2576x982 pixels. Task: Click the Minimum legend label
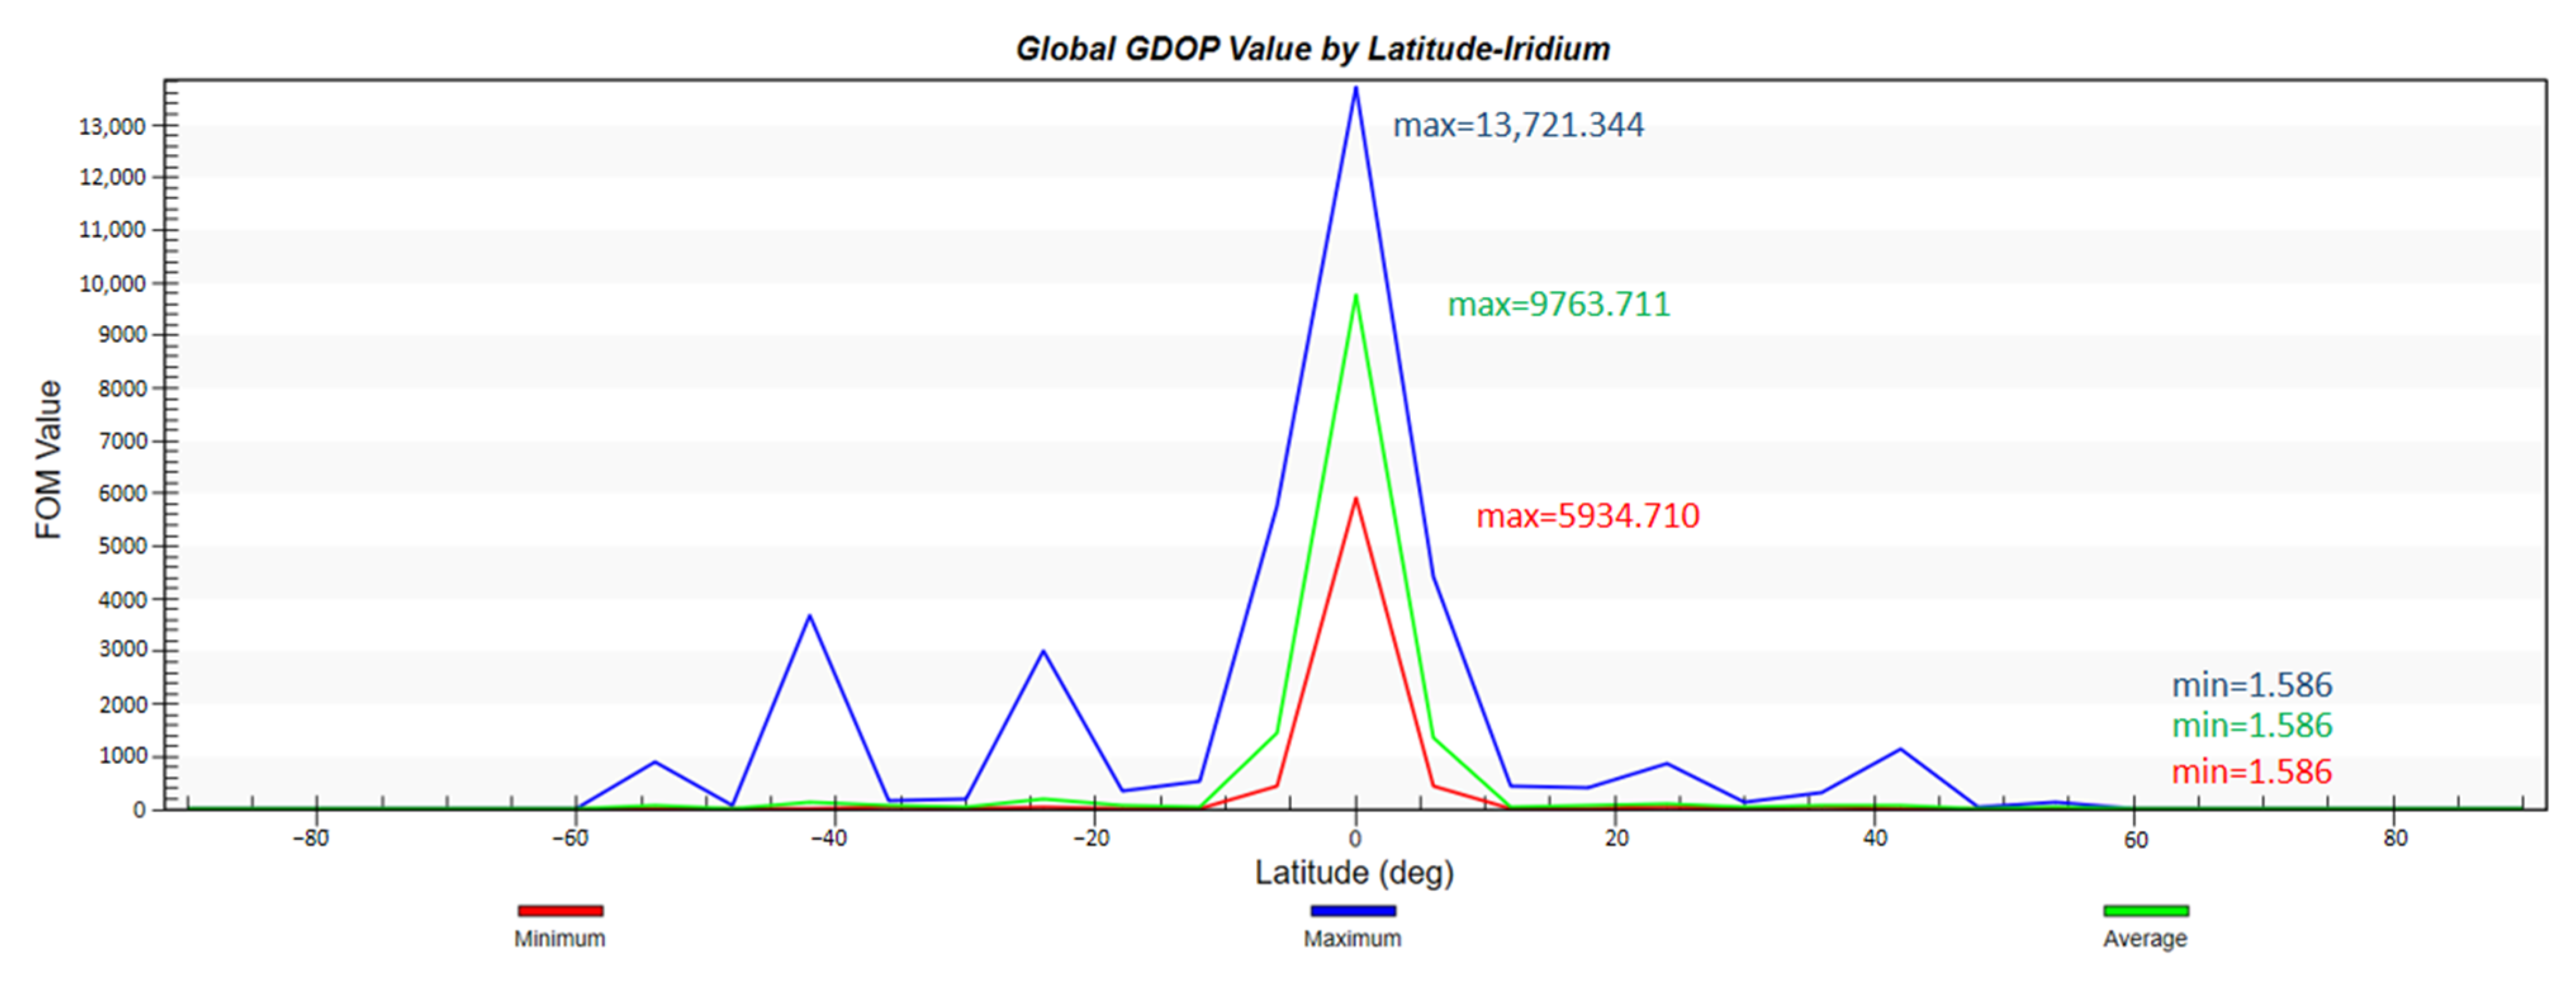[x=559, y=939]
